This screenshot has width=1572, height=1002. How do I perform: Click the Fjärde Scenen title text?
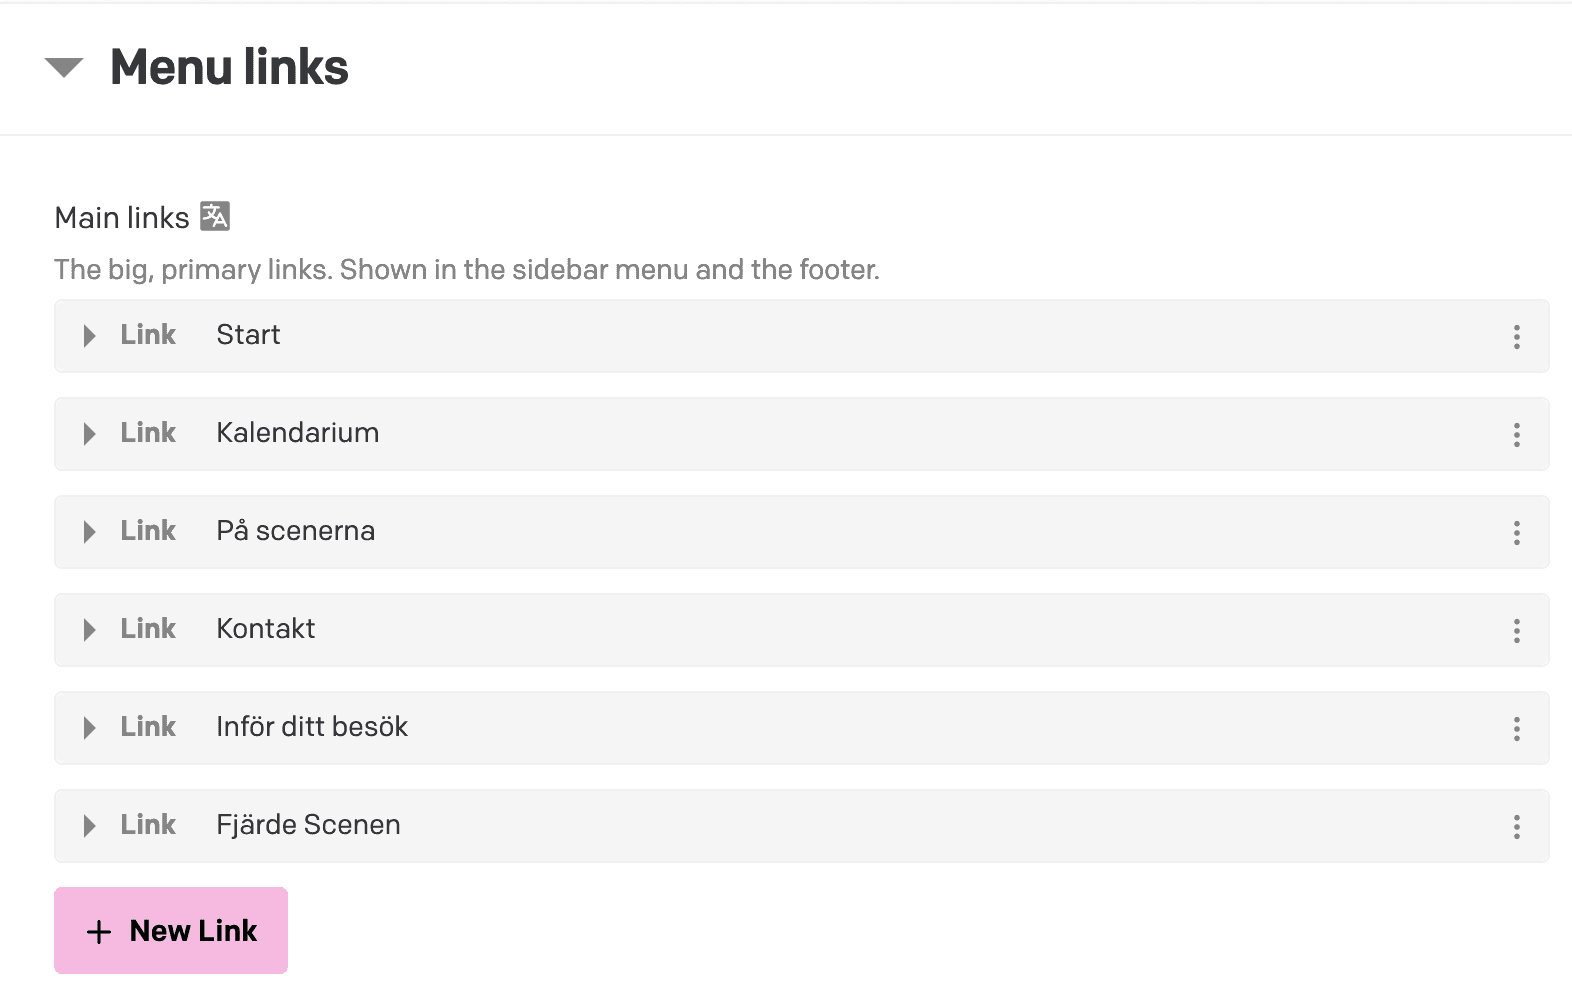[308, 825]
